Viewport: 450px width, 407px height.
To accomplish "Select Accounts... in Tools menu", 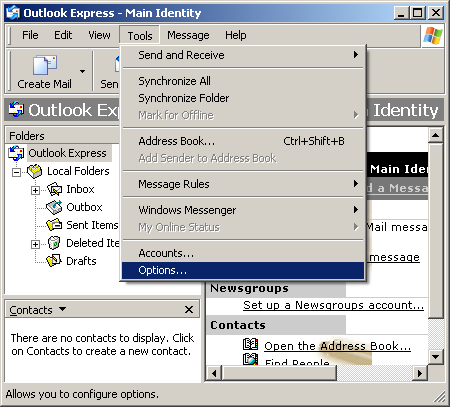I will point(243,253).
